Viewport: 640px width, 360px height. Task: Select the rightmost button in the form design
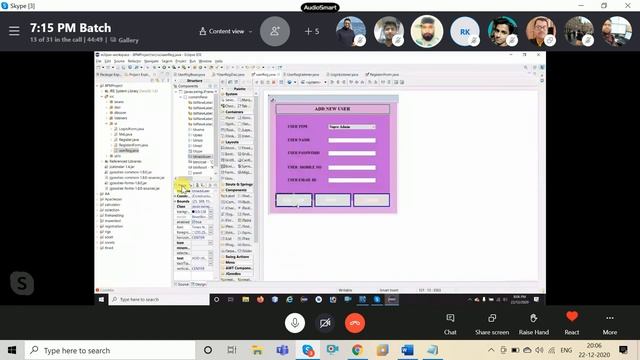[x=371, y=200]
